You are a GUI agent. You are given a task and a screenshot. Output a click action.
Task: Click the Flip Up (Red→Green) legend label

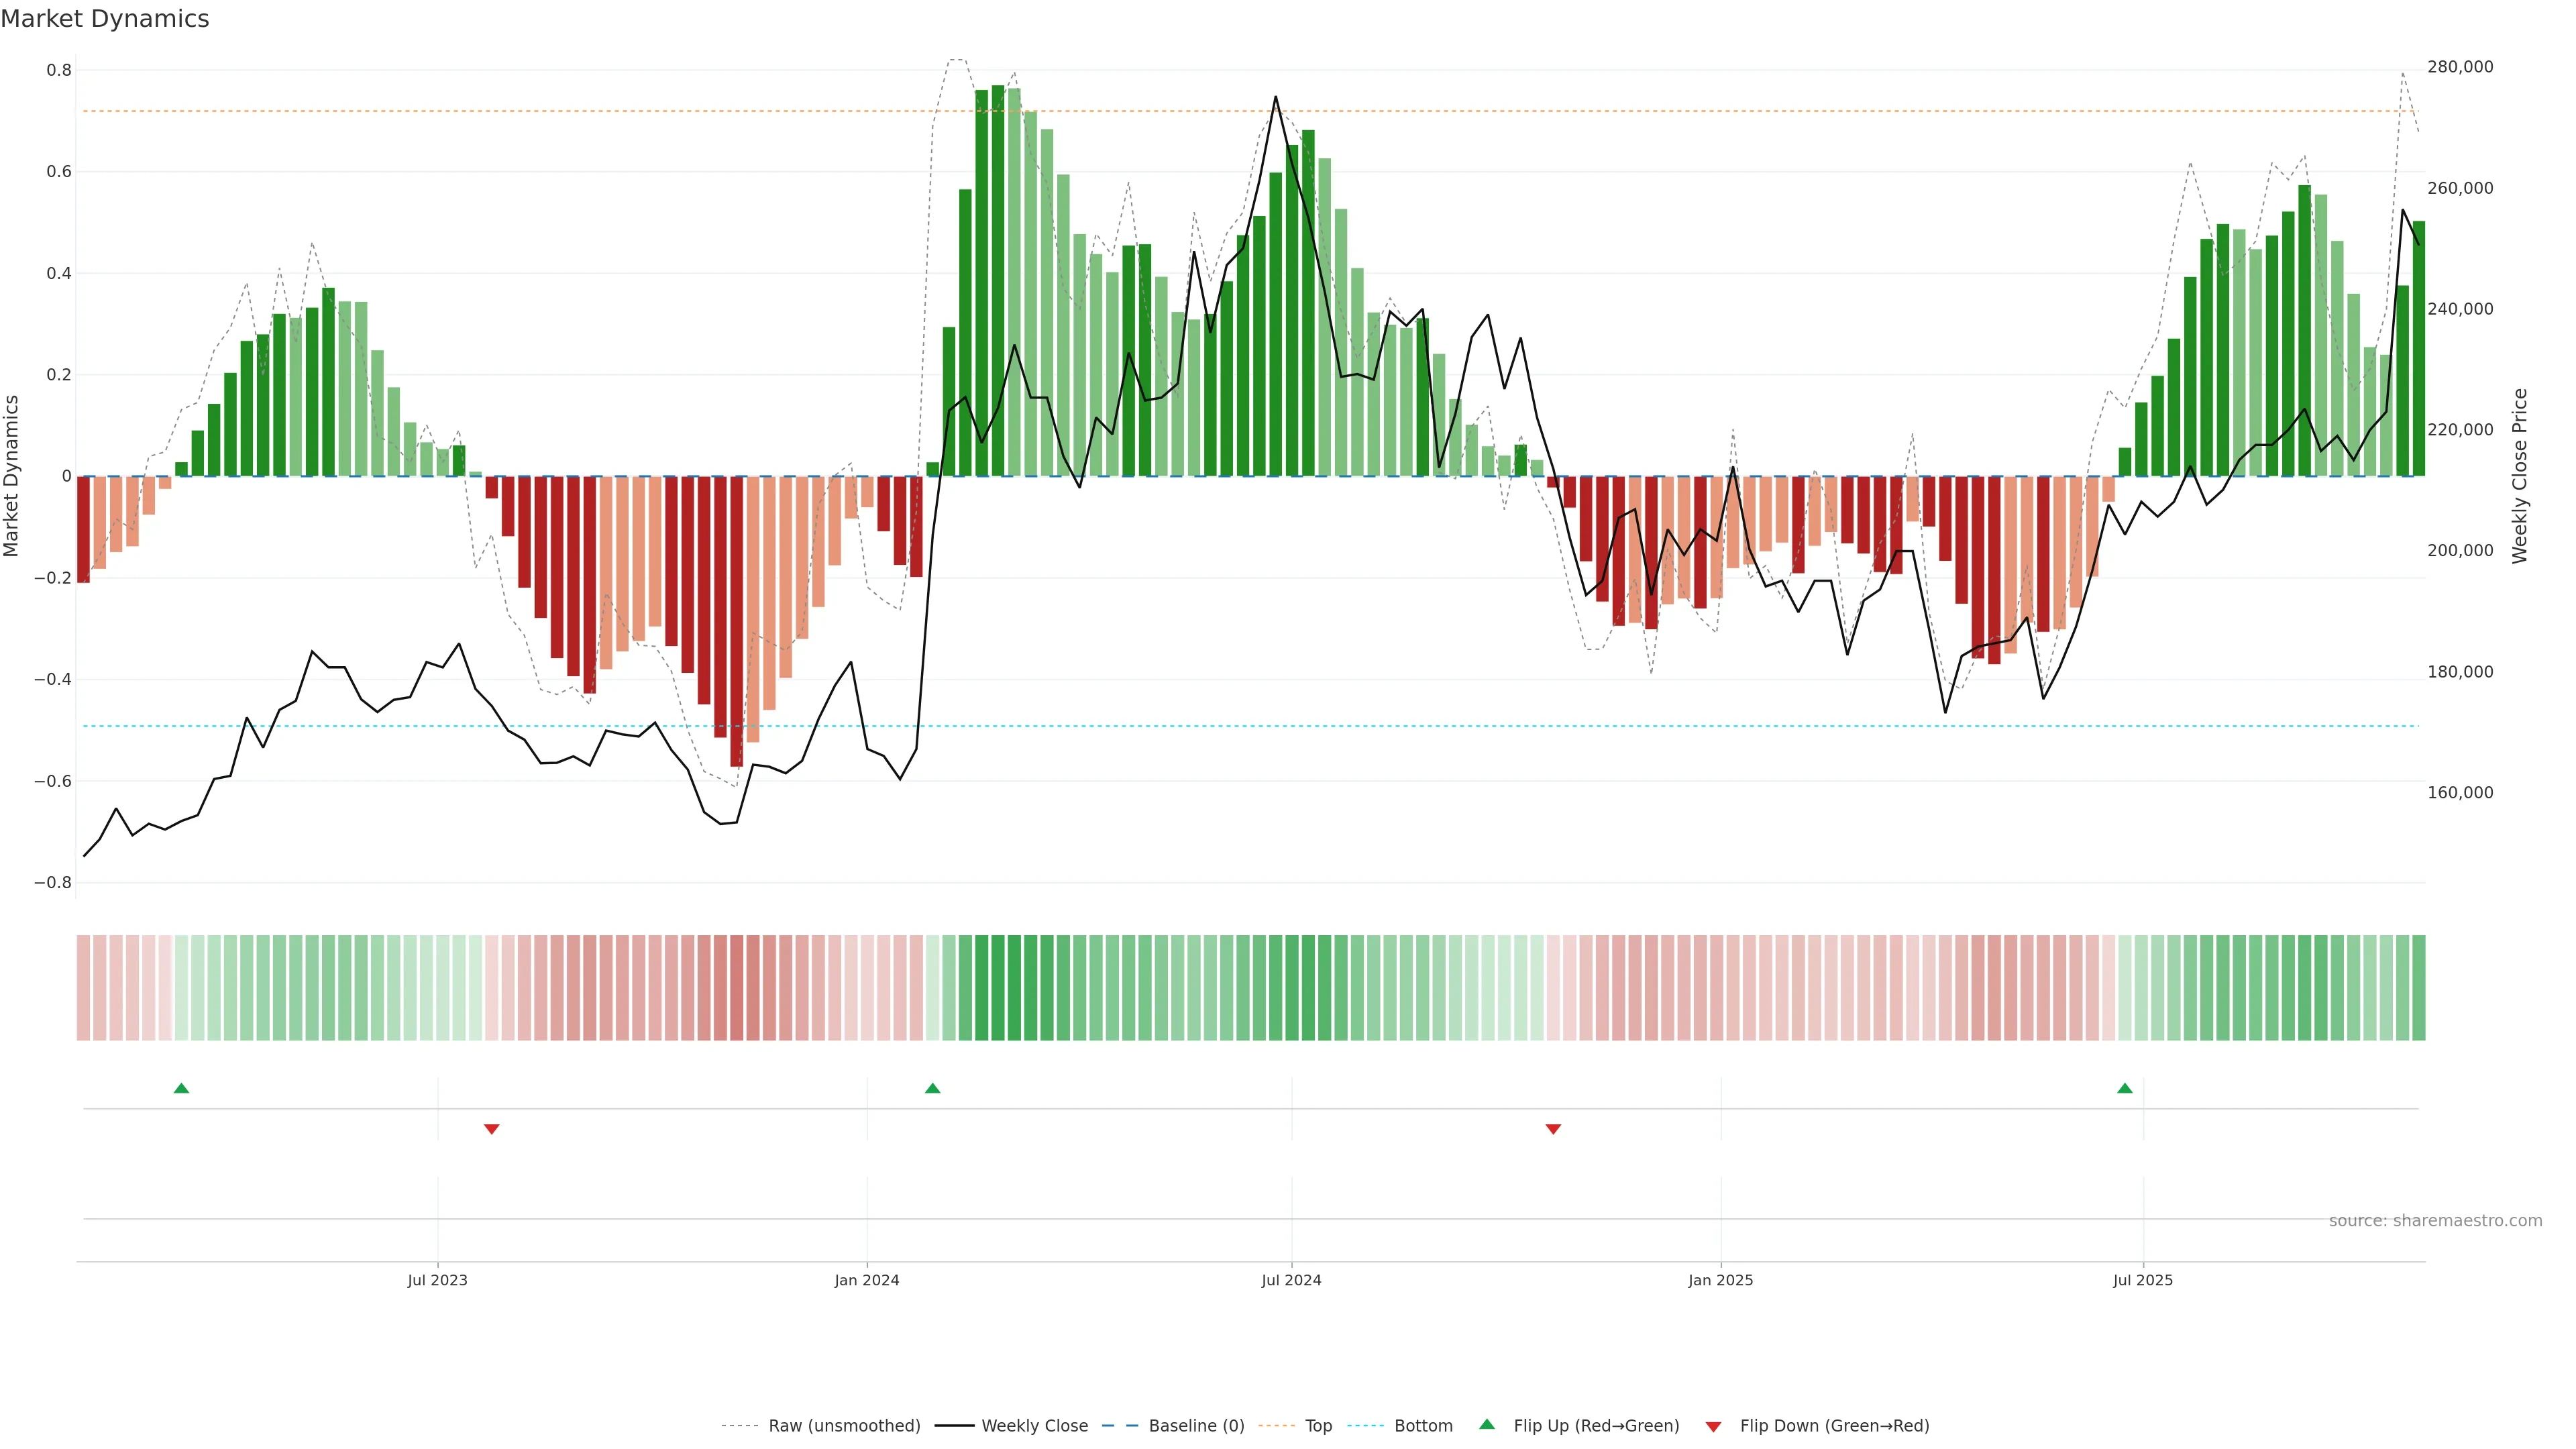click(x=1596, y=1425)
